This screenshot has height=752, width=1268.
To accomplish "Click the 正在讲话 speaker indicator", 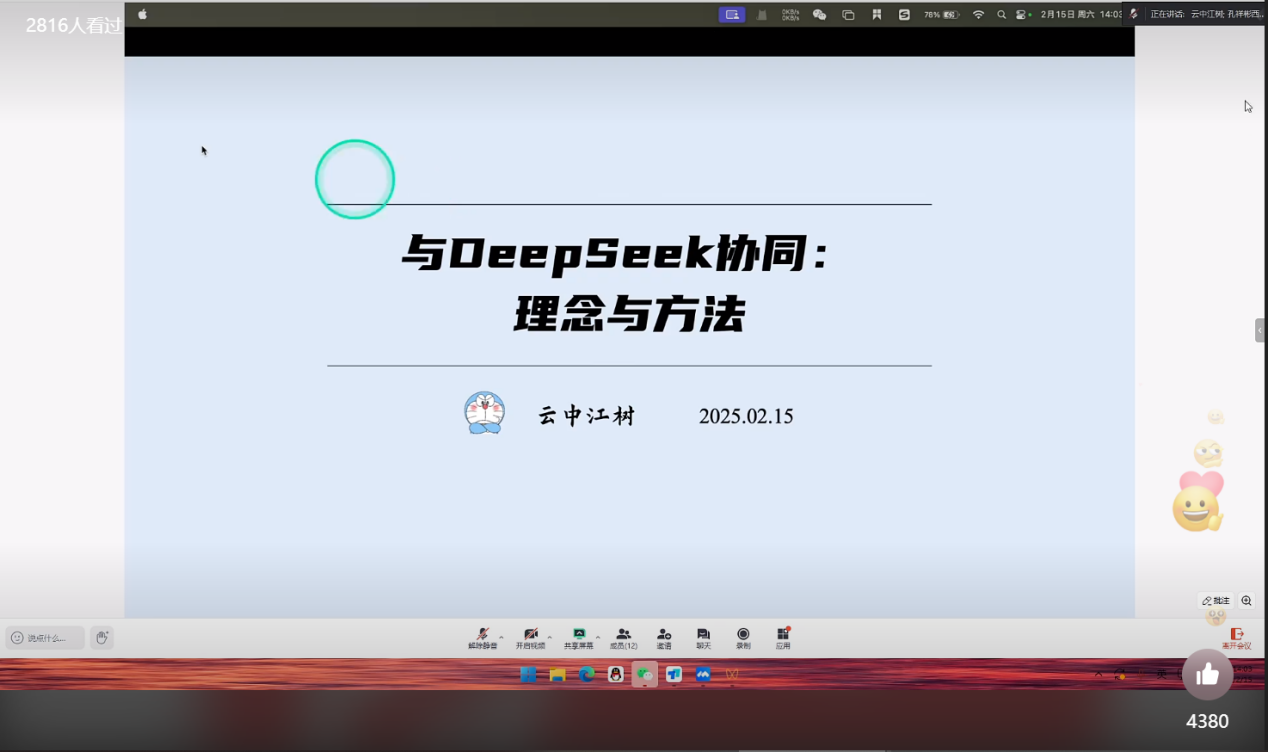I will click(x=1196, y=14).
